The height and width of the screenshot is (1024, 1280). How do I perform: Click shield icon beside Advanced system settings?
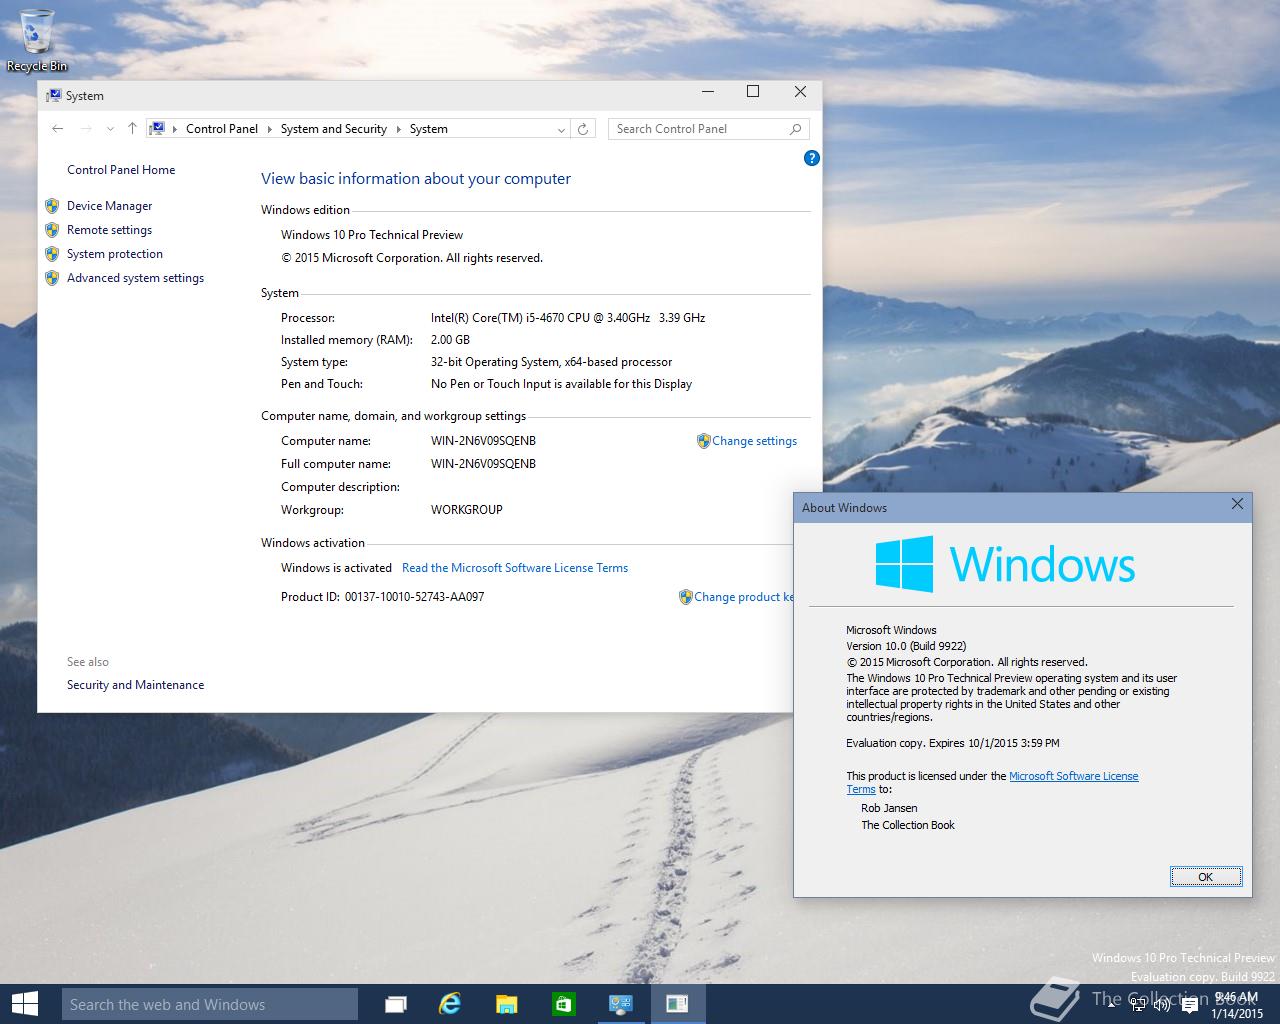52,278
